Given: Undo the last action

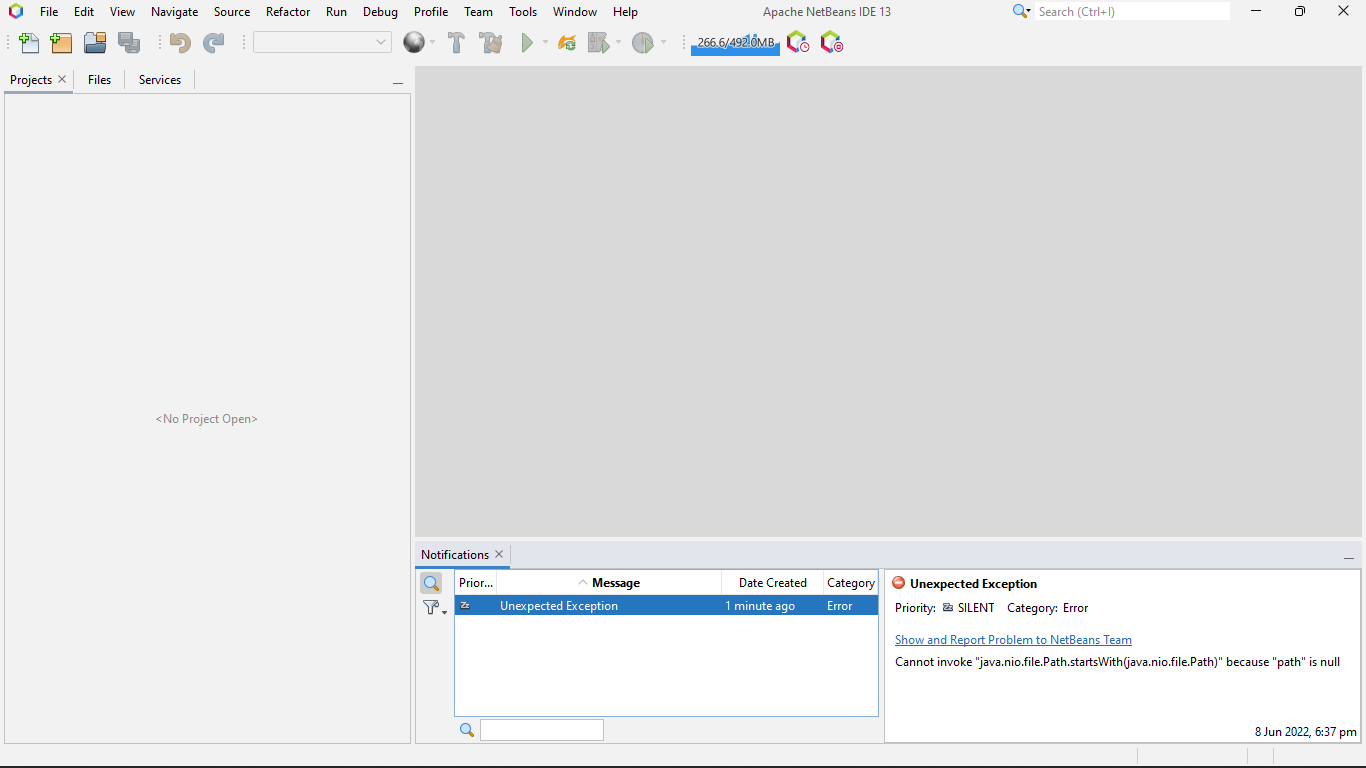Looking at the screenshot, I should [x=180, y=43].
